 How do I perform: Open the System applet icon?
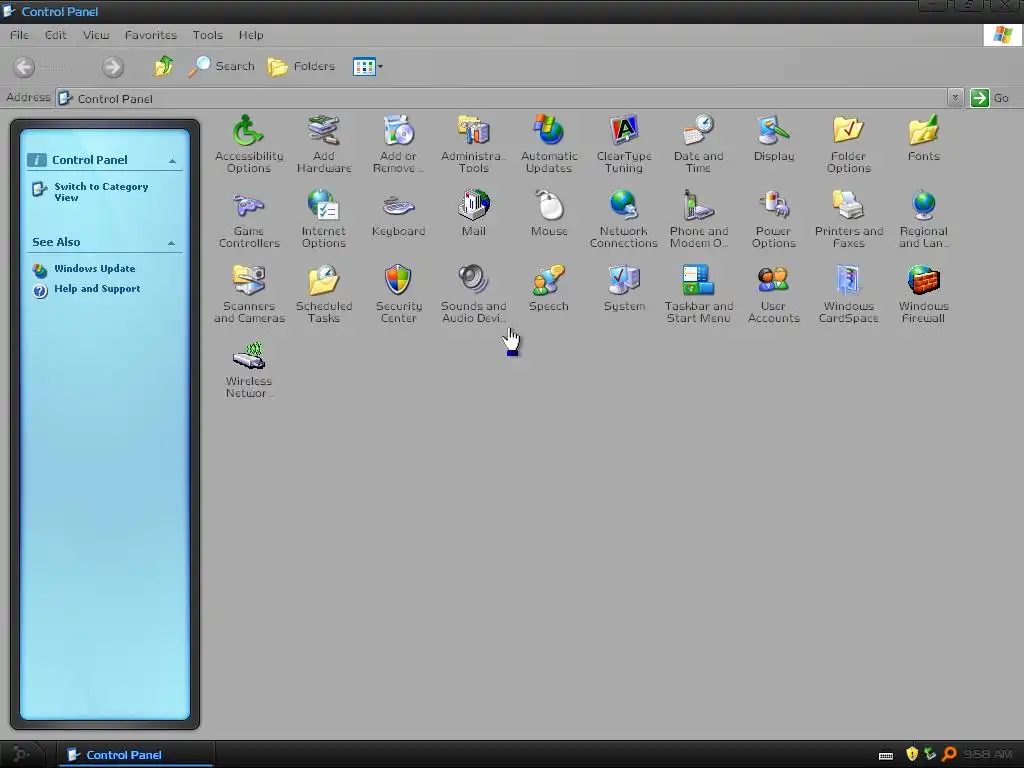pyautogui.click(x=624, y=288)
